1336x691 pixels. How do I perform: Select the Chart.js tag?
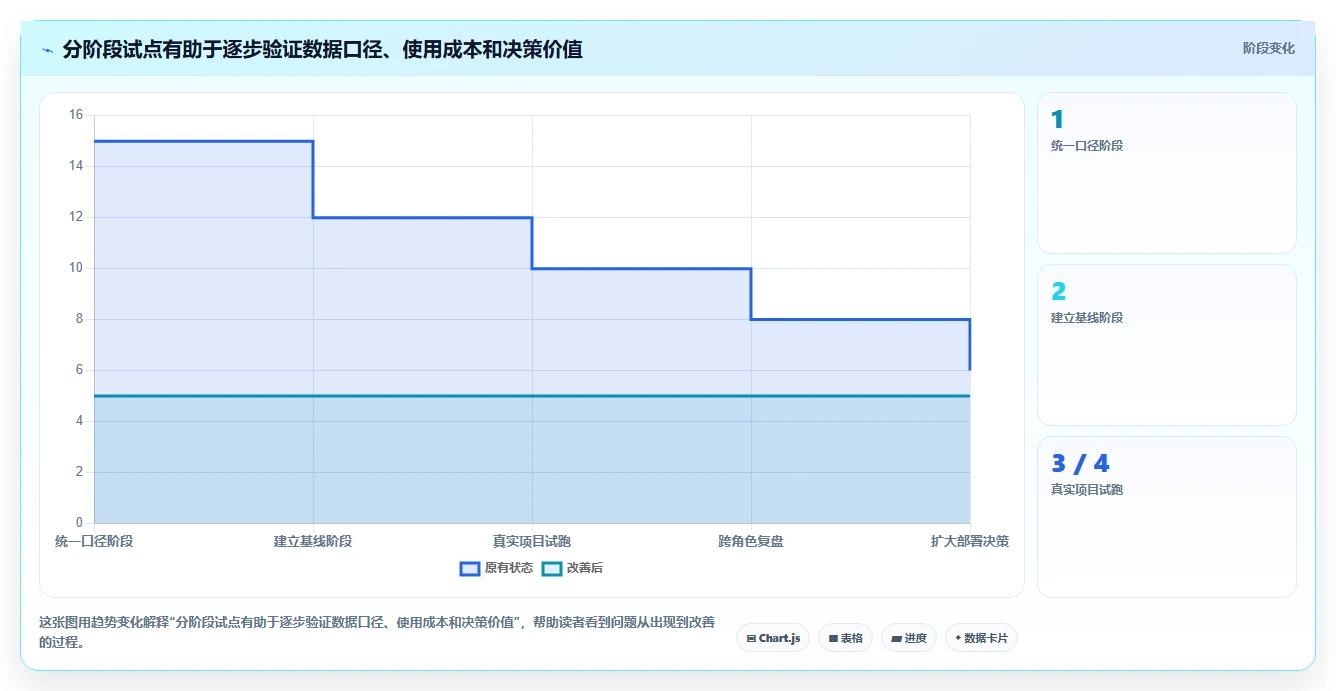pos(773,638)
